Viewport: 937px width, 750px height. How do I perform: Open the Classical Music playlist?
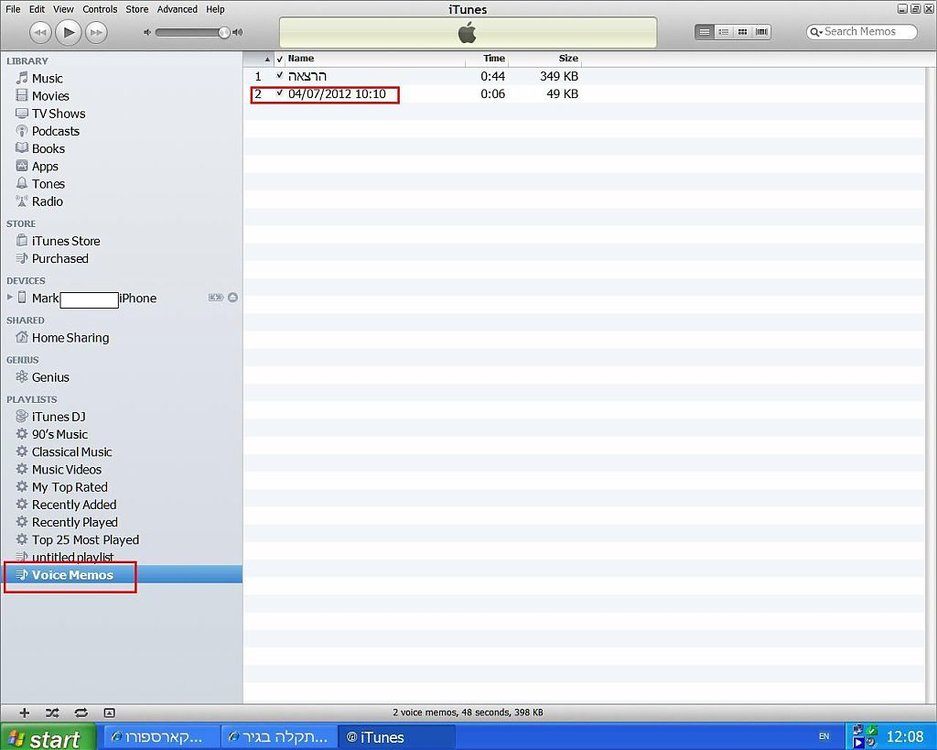pos(72,452)
